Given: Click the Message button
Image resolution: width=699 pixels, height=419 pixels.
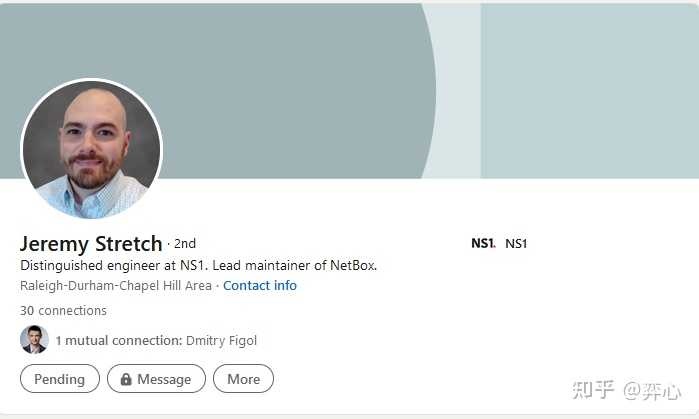Looking at the screenshot, I should [x=155, y=379].
